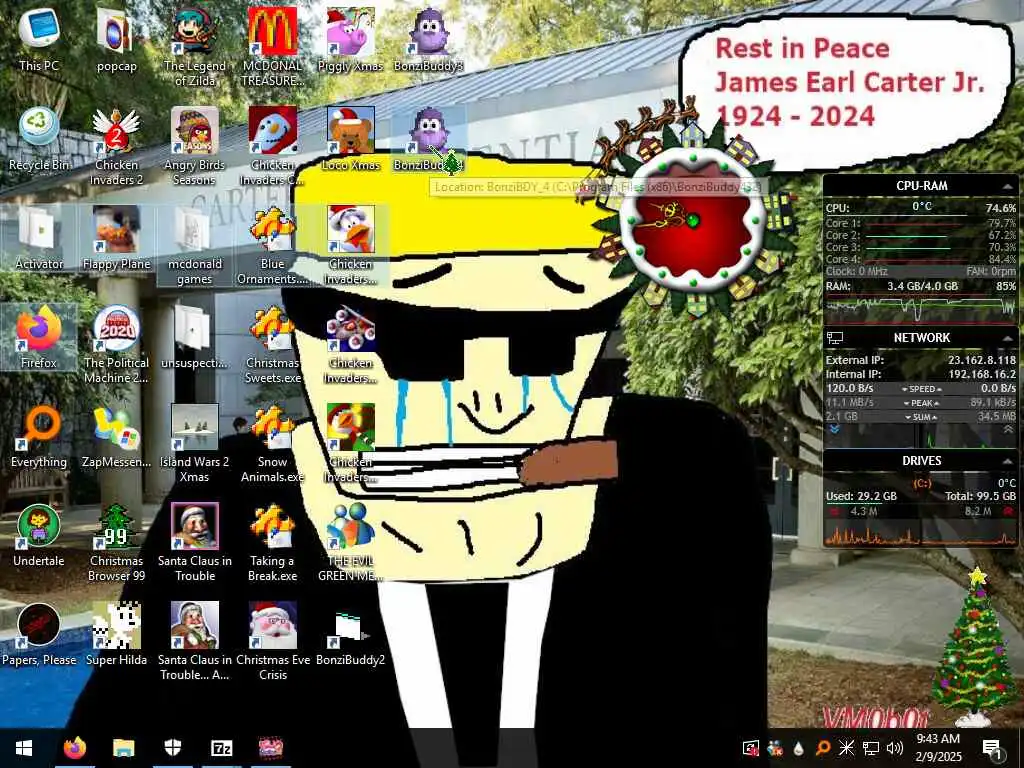Open Windows Security shield on taskbar
This screenshot has height=768, width=1024.
click(172, 748)
